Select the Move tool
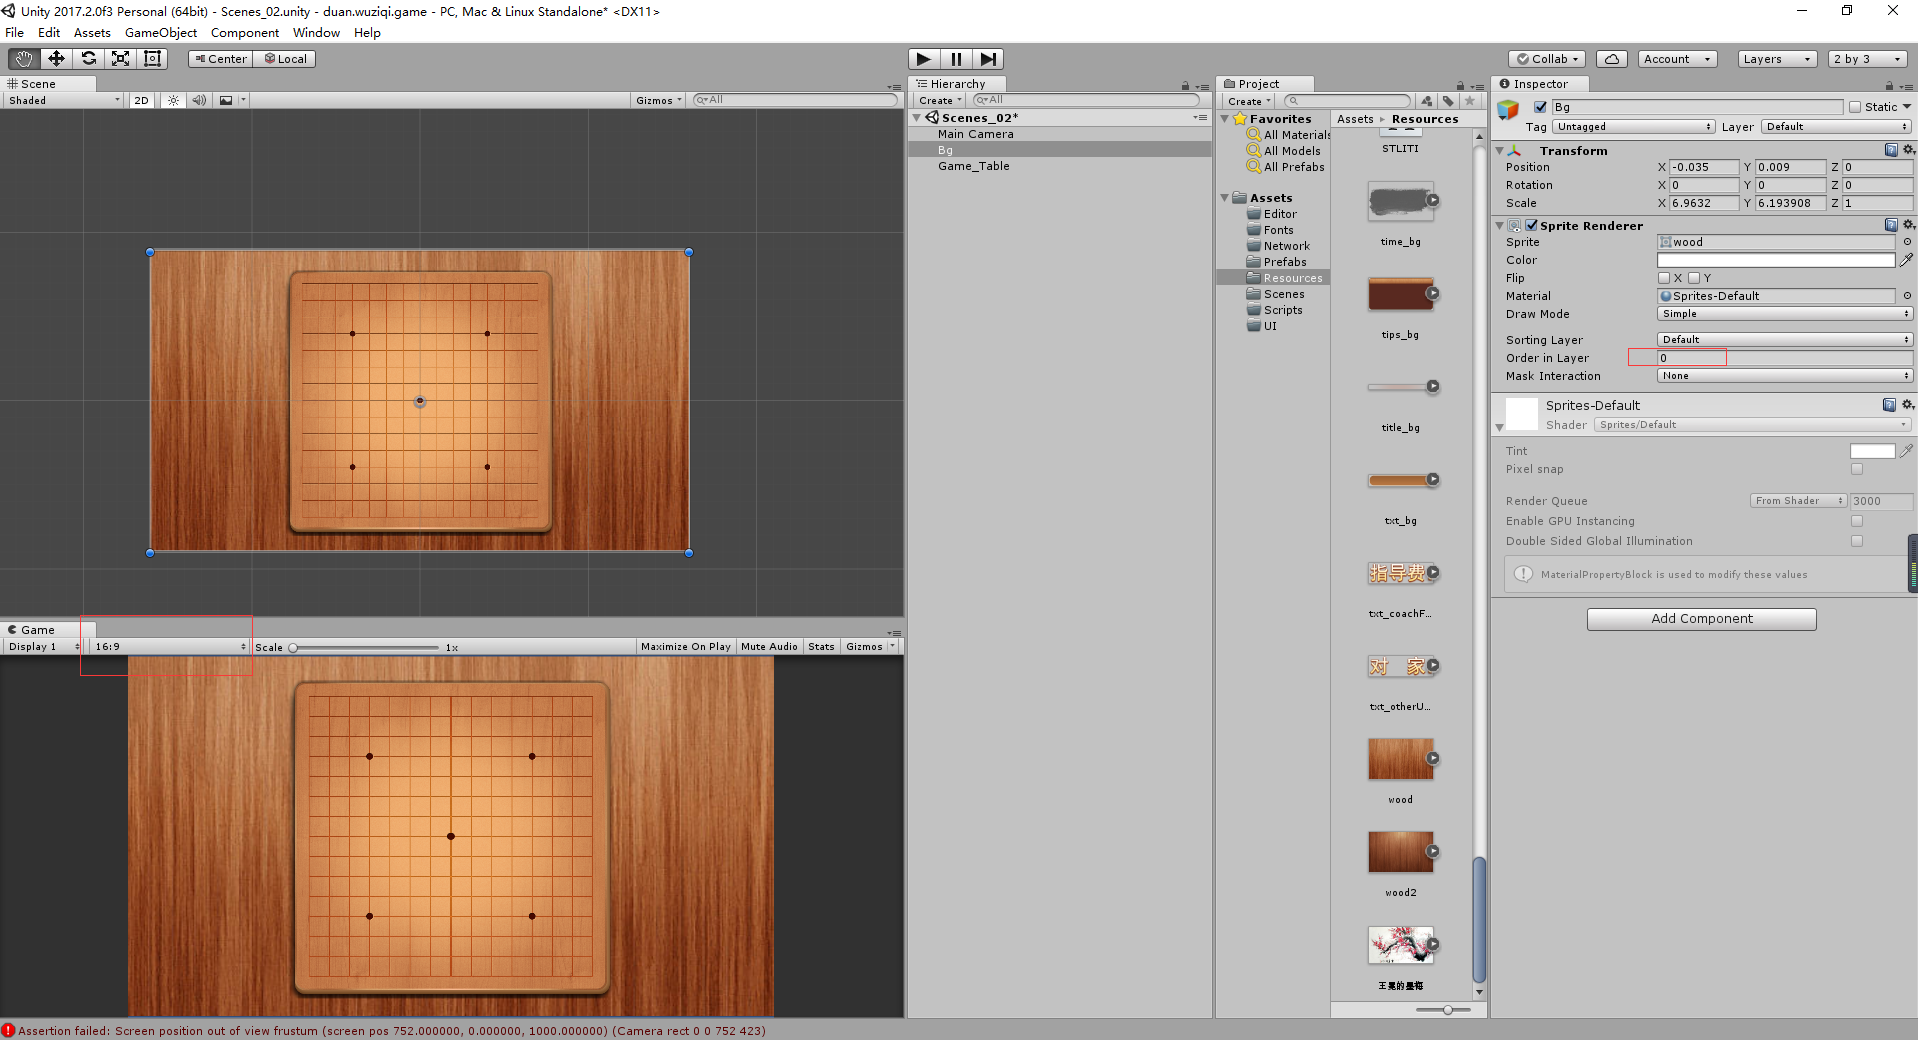The height and width of the screenshot is (1040, 1918). [x=55, y=58]
